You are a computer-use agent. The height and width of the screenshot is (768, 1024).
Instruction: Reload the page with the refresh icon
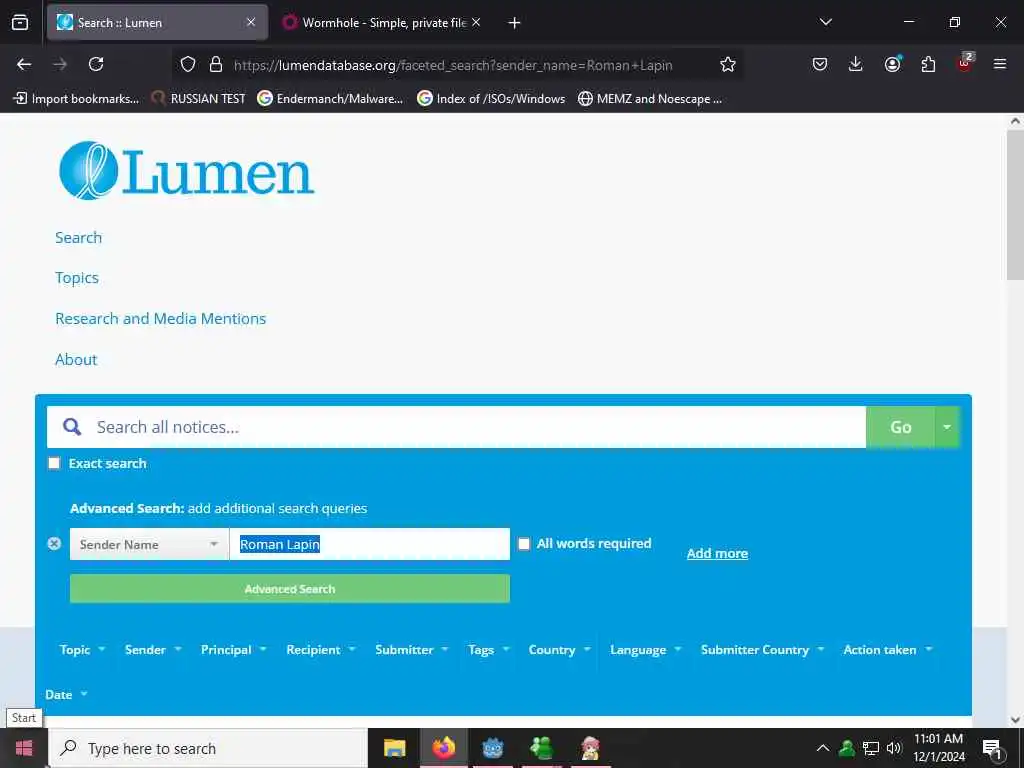pyautogui.click(x=96, y=64)
